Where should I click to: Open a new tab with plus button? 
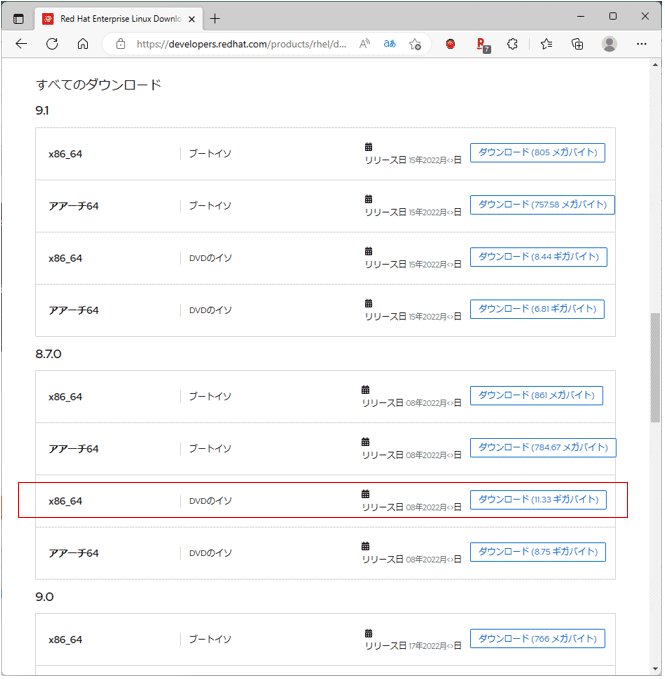215,19
